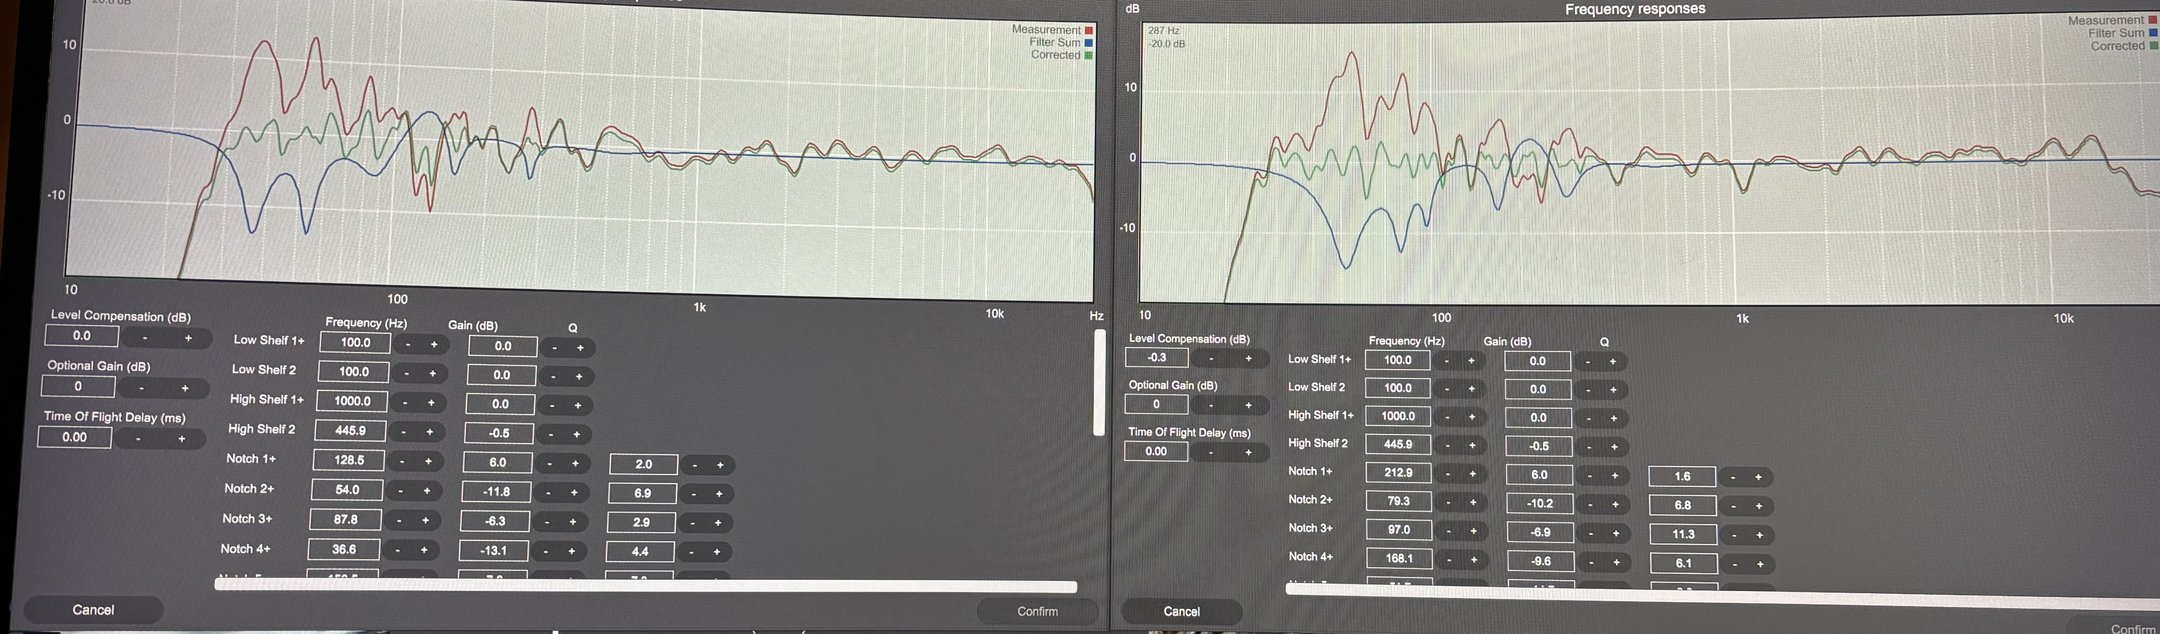Increase Notch 4+ gain from -9.6
This screenshot has width=2160, height=634.
(1616, 562)
